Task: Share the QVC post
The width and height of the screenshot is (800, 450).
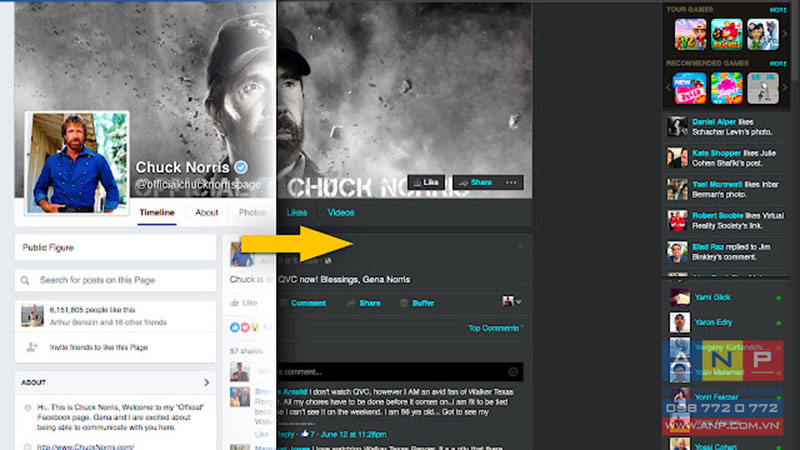Action: tap(363, 303)
